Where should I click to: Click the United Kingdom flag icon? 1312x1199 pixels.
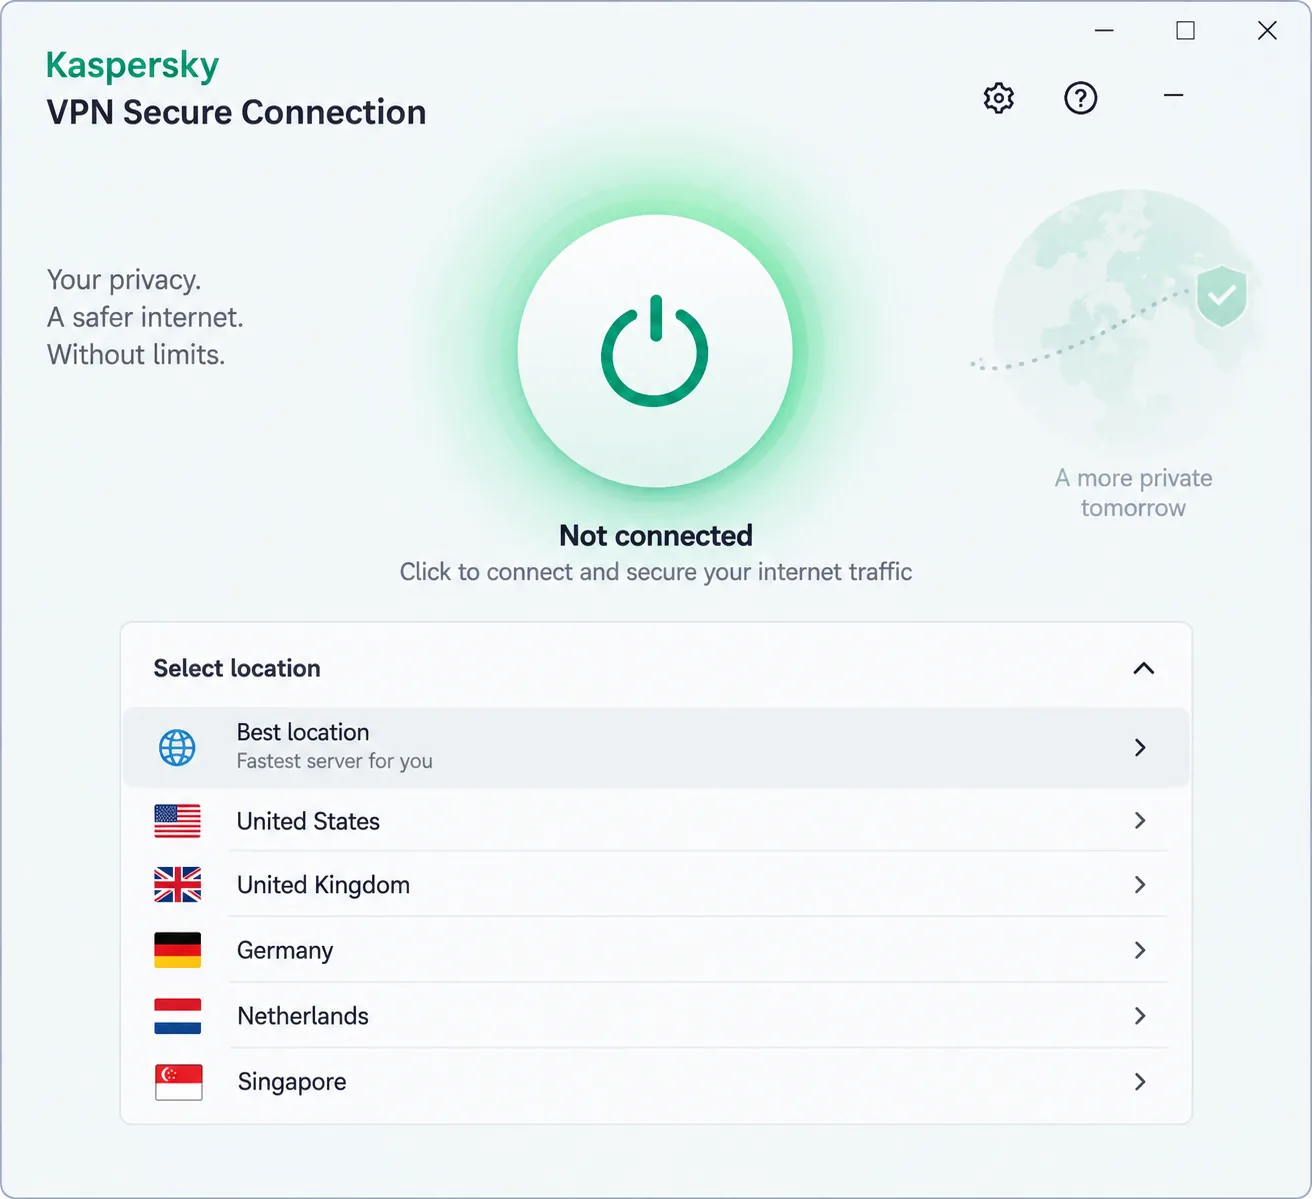click(x=178, y=885)
